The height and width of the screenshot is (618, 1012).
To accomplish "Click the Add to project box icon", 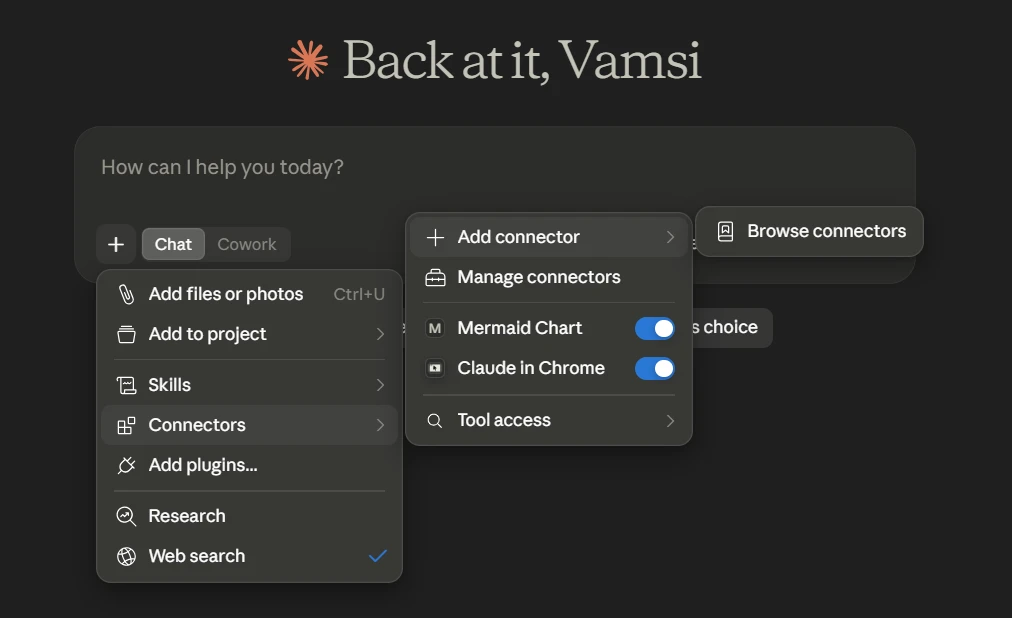I will coord(126,334).
